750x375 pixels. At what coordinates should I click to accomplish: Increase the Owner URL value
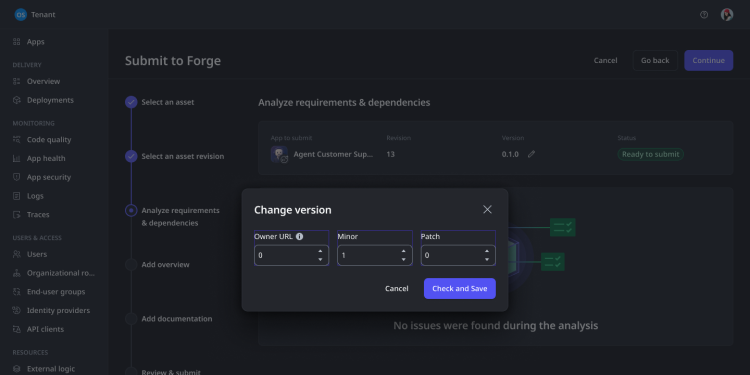(320, 251)
